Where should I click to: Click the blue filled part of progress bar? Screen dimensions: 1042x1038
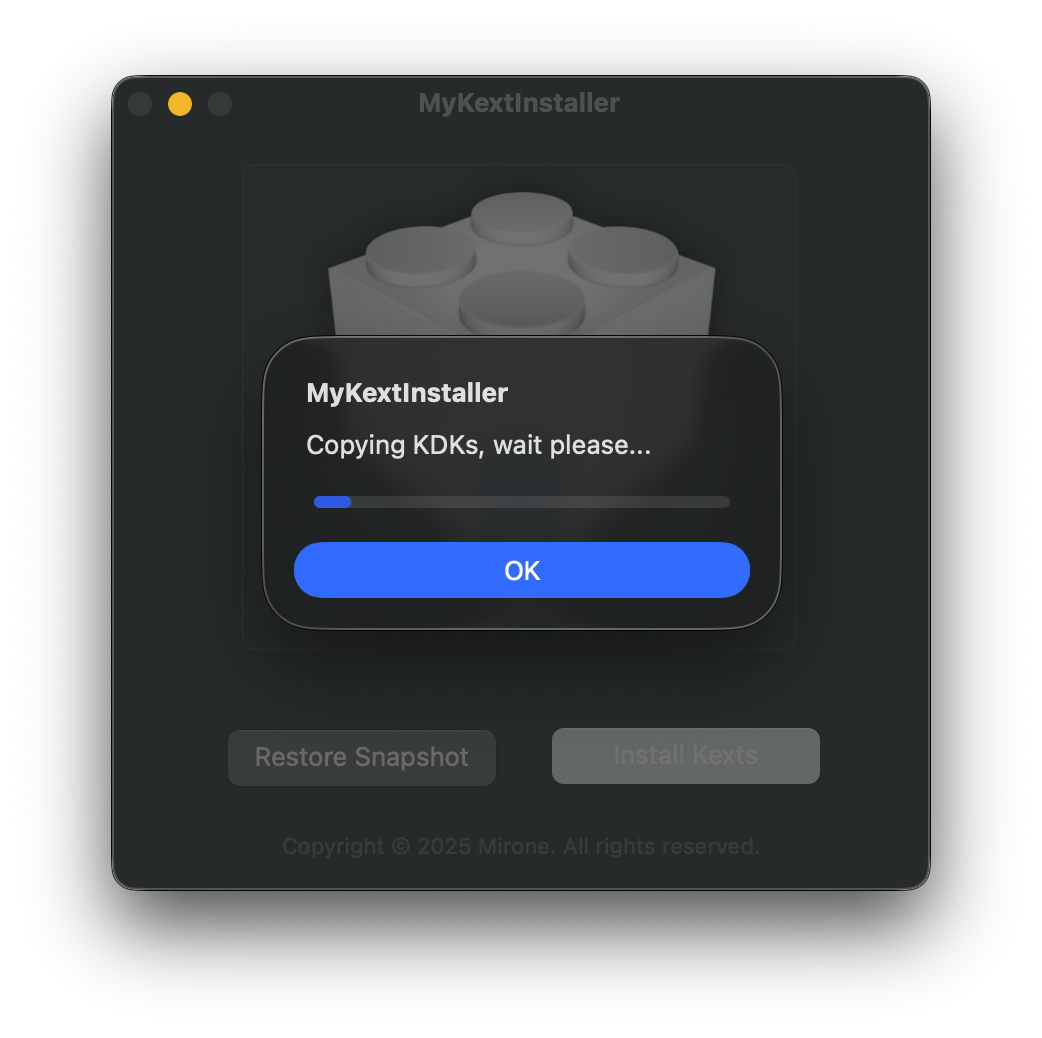[332, 502]
